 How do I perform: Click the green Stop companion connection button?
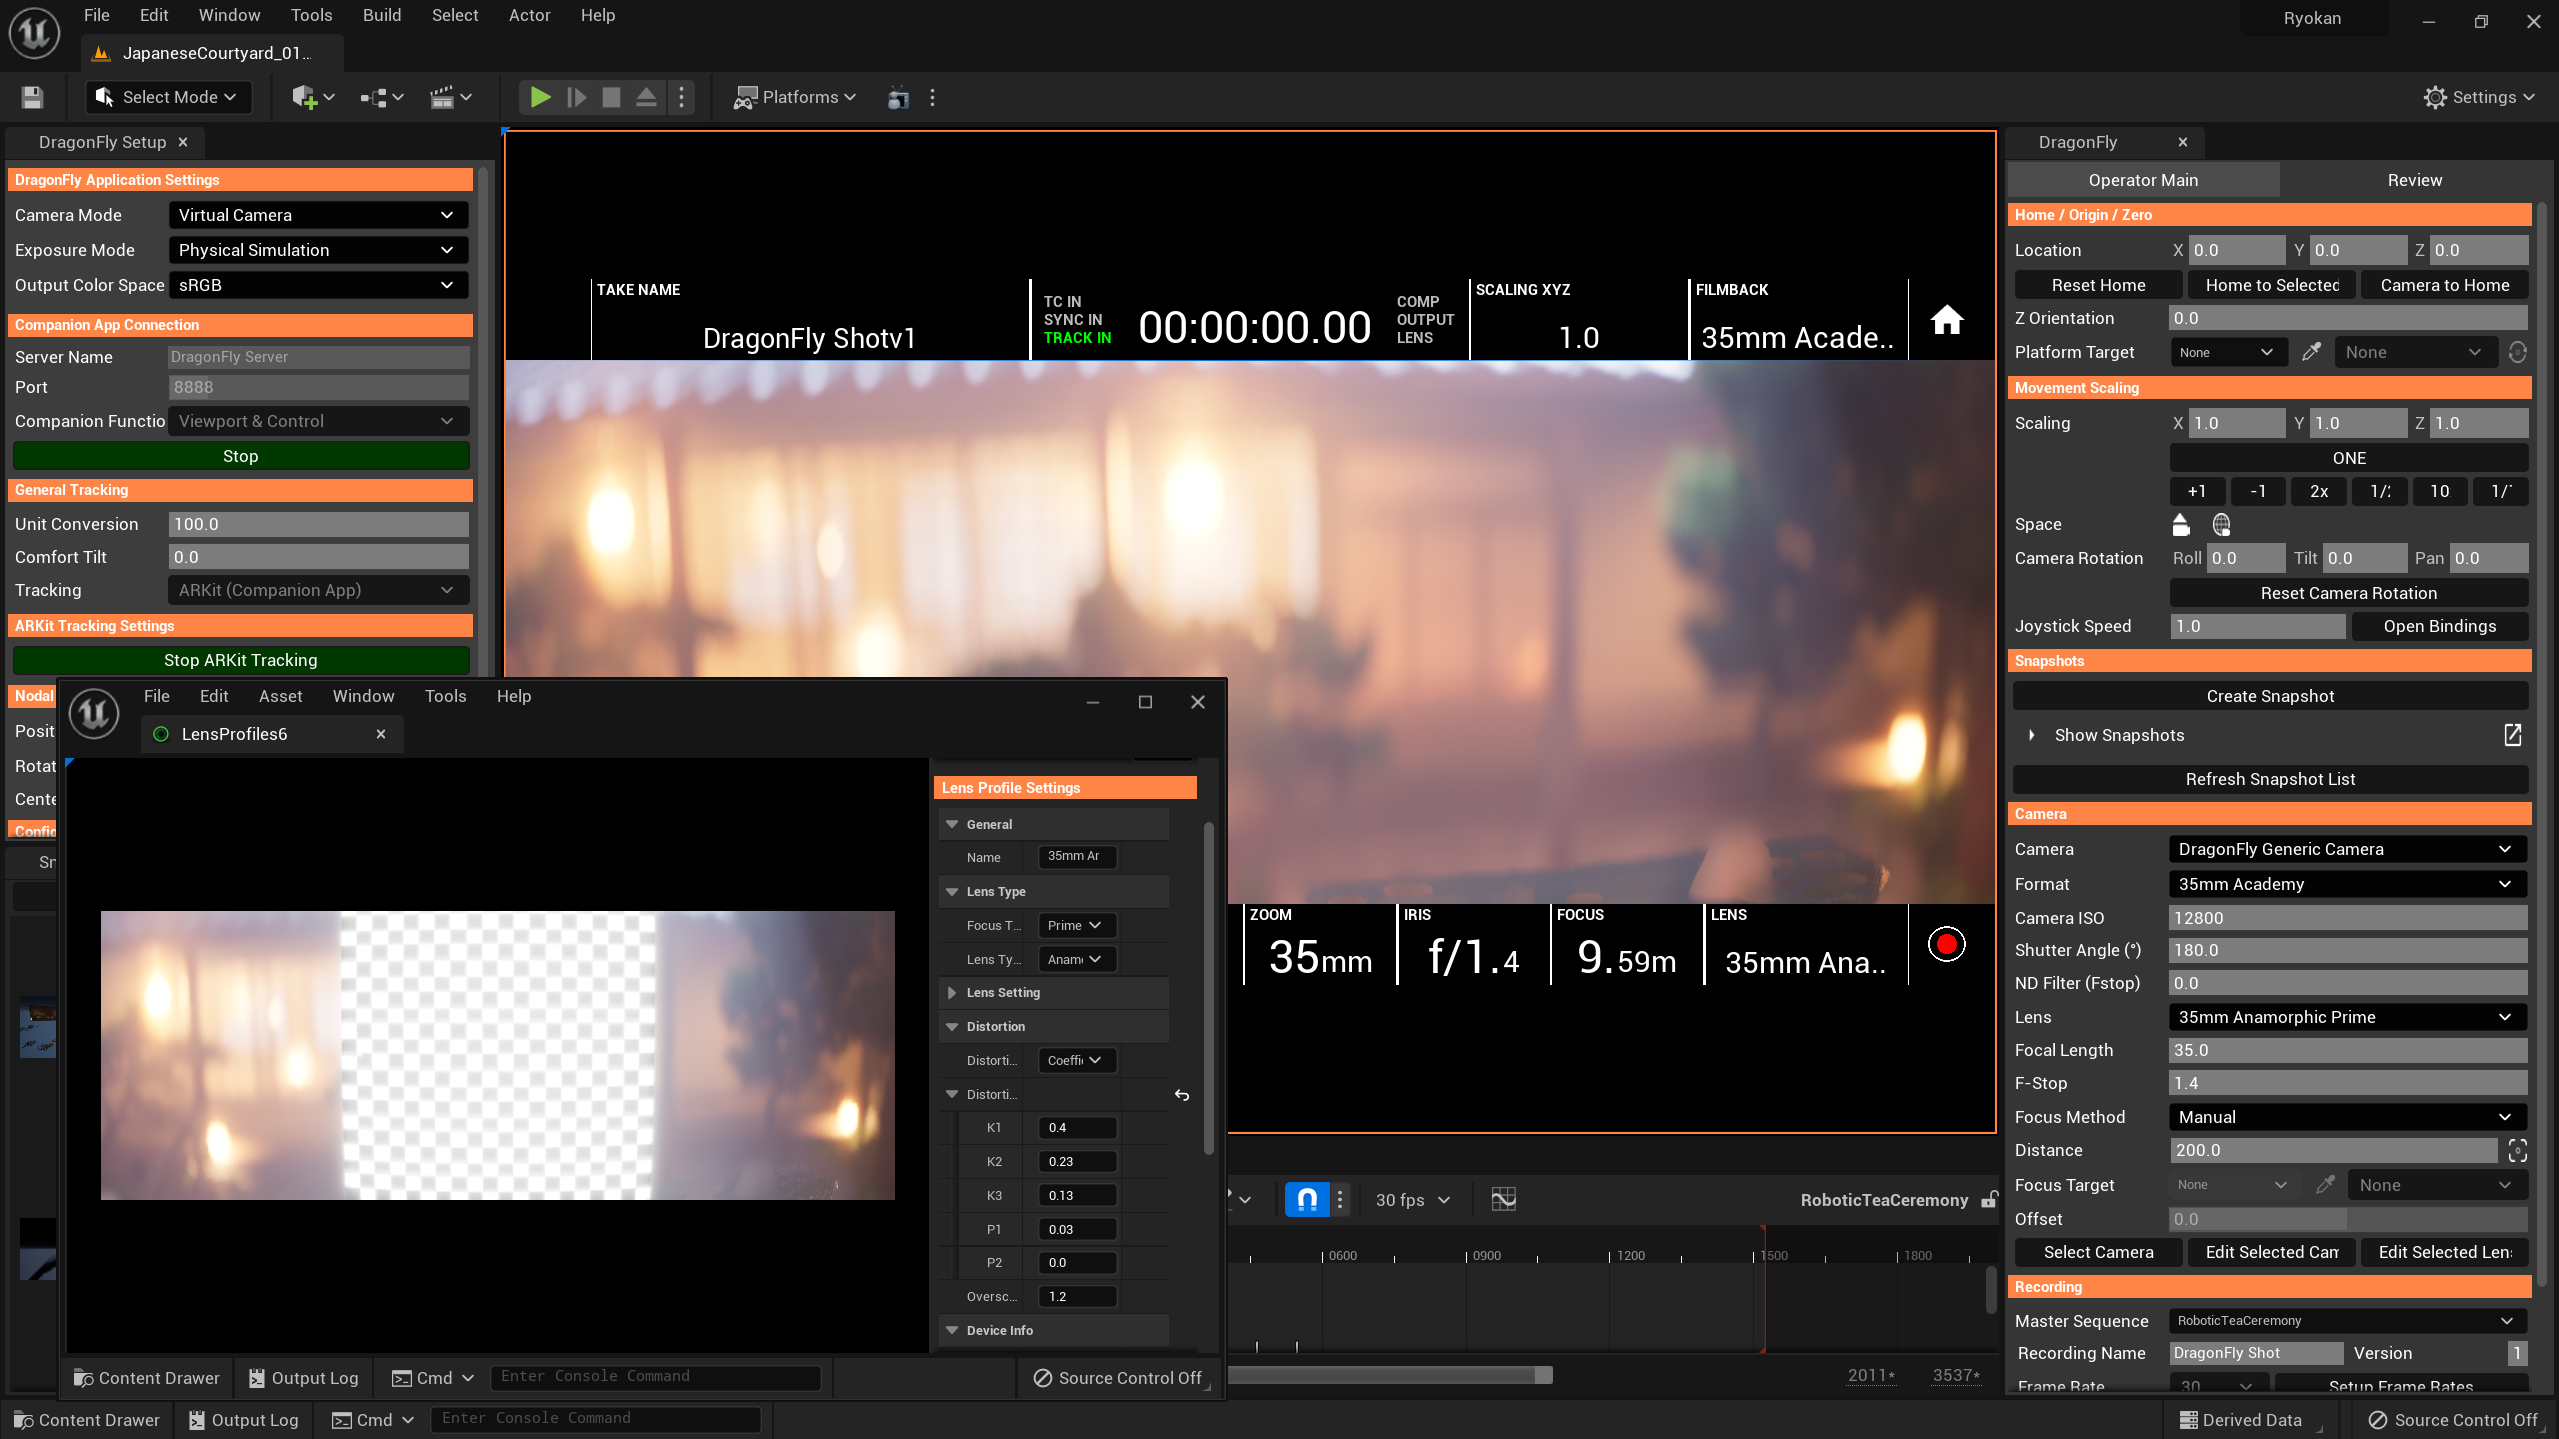pos(240,456)
